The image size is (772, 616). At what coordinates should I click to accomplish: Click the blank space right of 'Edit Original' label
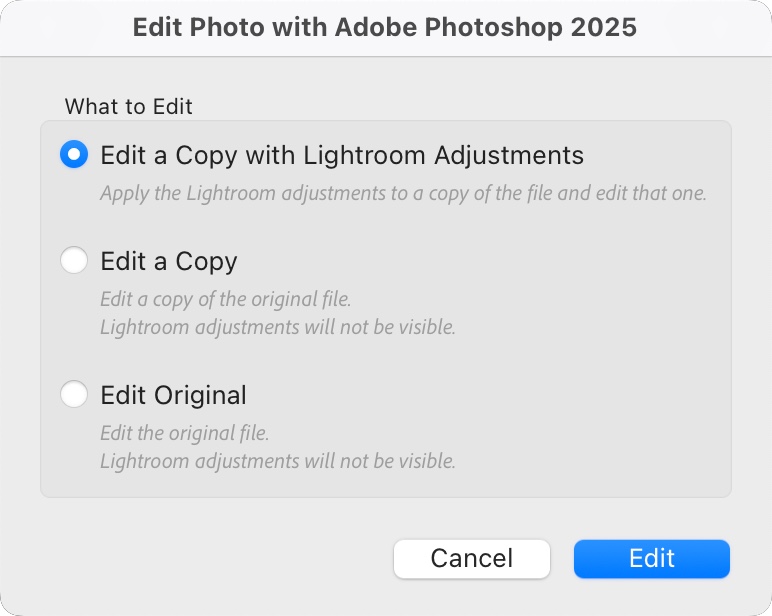pyautogui.click(x=480, y=395)
